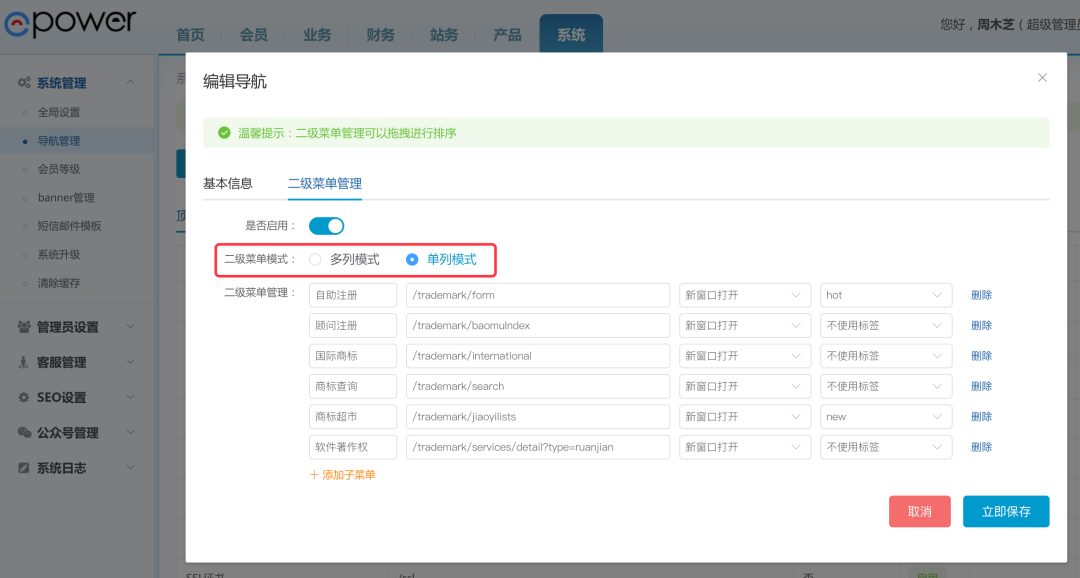The height and width of the screenshot is (578, 1080).
Task: Switch to the 基本信息 tab
Action: (228, 184)
